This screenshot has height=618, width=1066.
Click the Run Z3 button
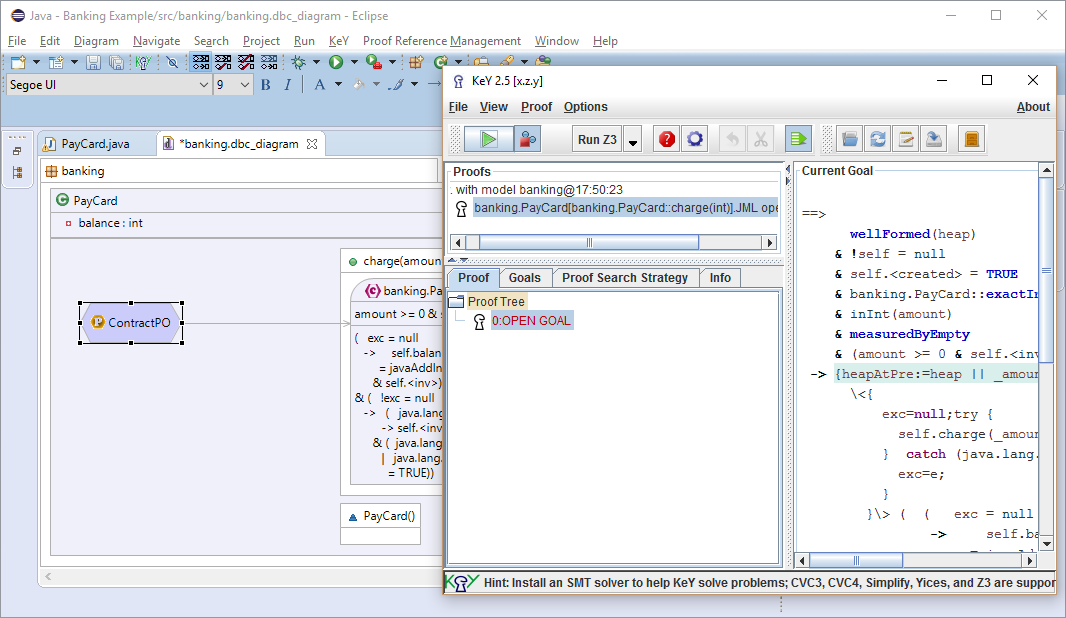point(597,139)
